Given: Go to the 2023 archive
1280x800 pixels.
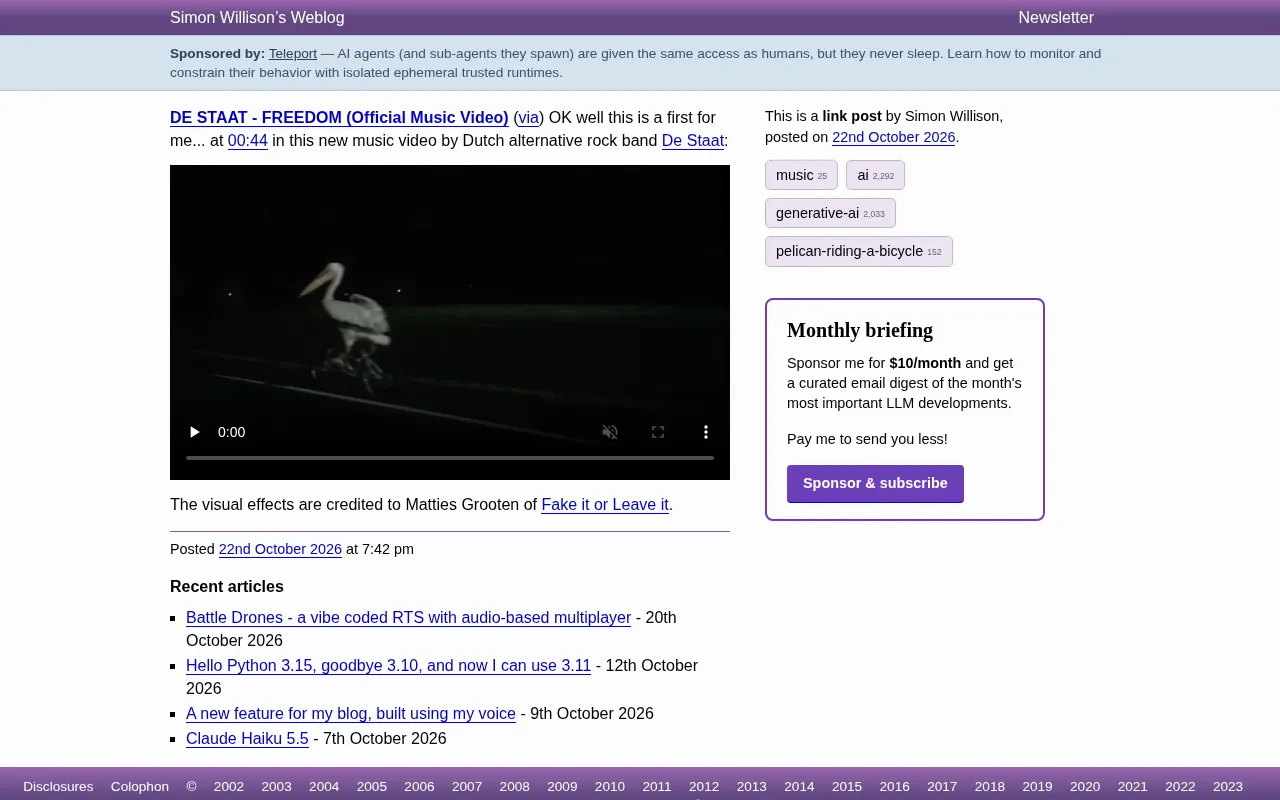Looking at the screenshot, I should (x=1228, y=787).
